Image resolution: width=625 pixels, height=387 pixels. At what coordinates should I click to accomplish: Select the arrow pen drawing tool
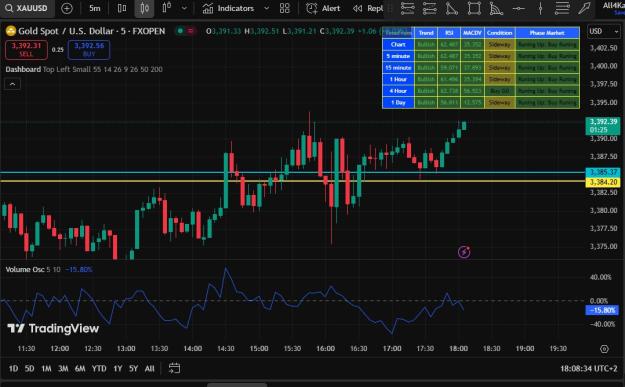[x=584, y=8]
